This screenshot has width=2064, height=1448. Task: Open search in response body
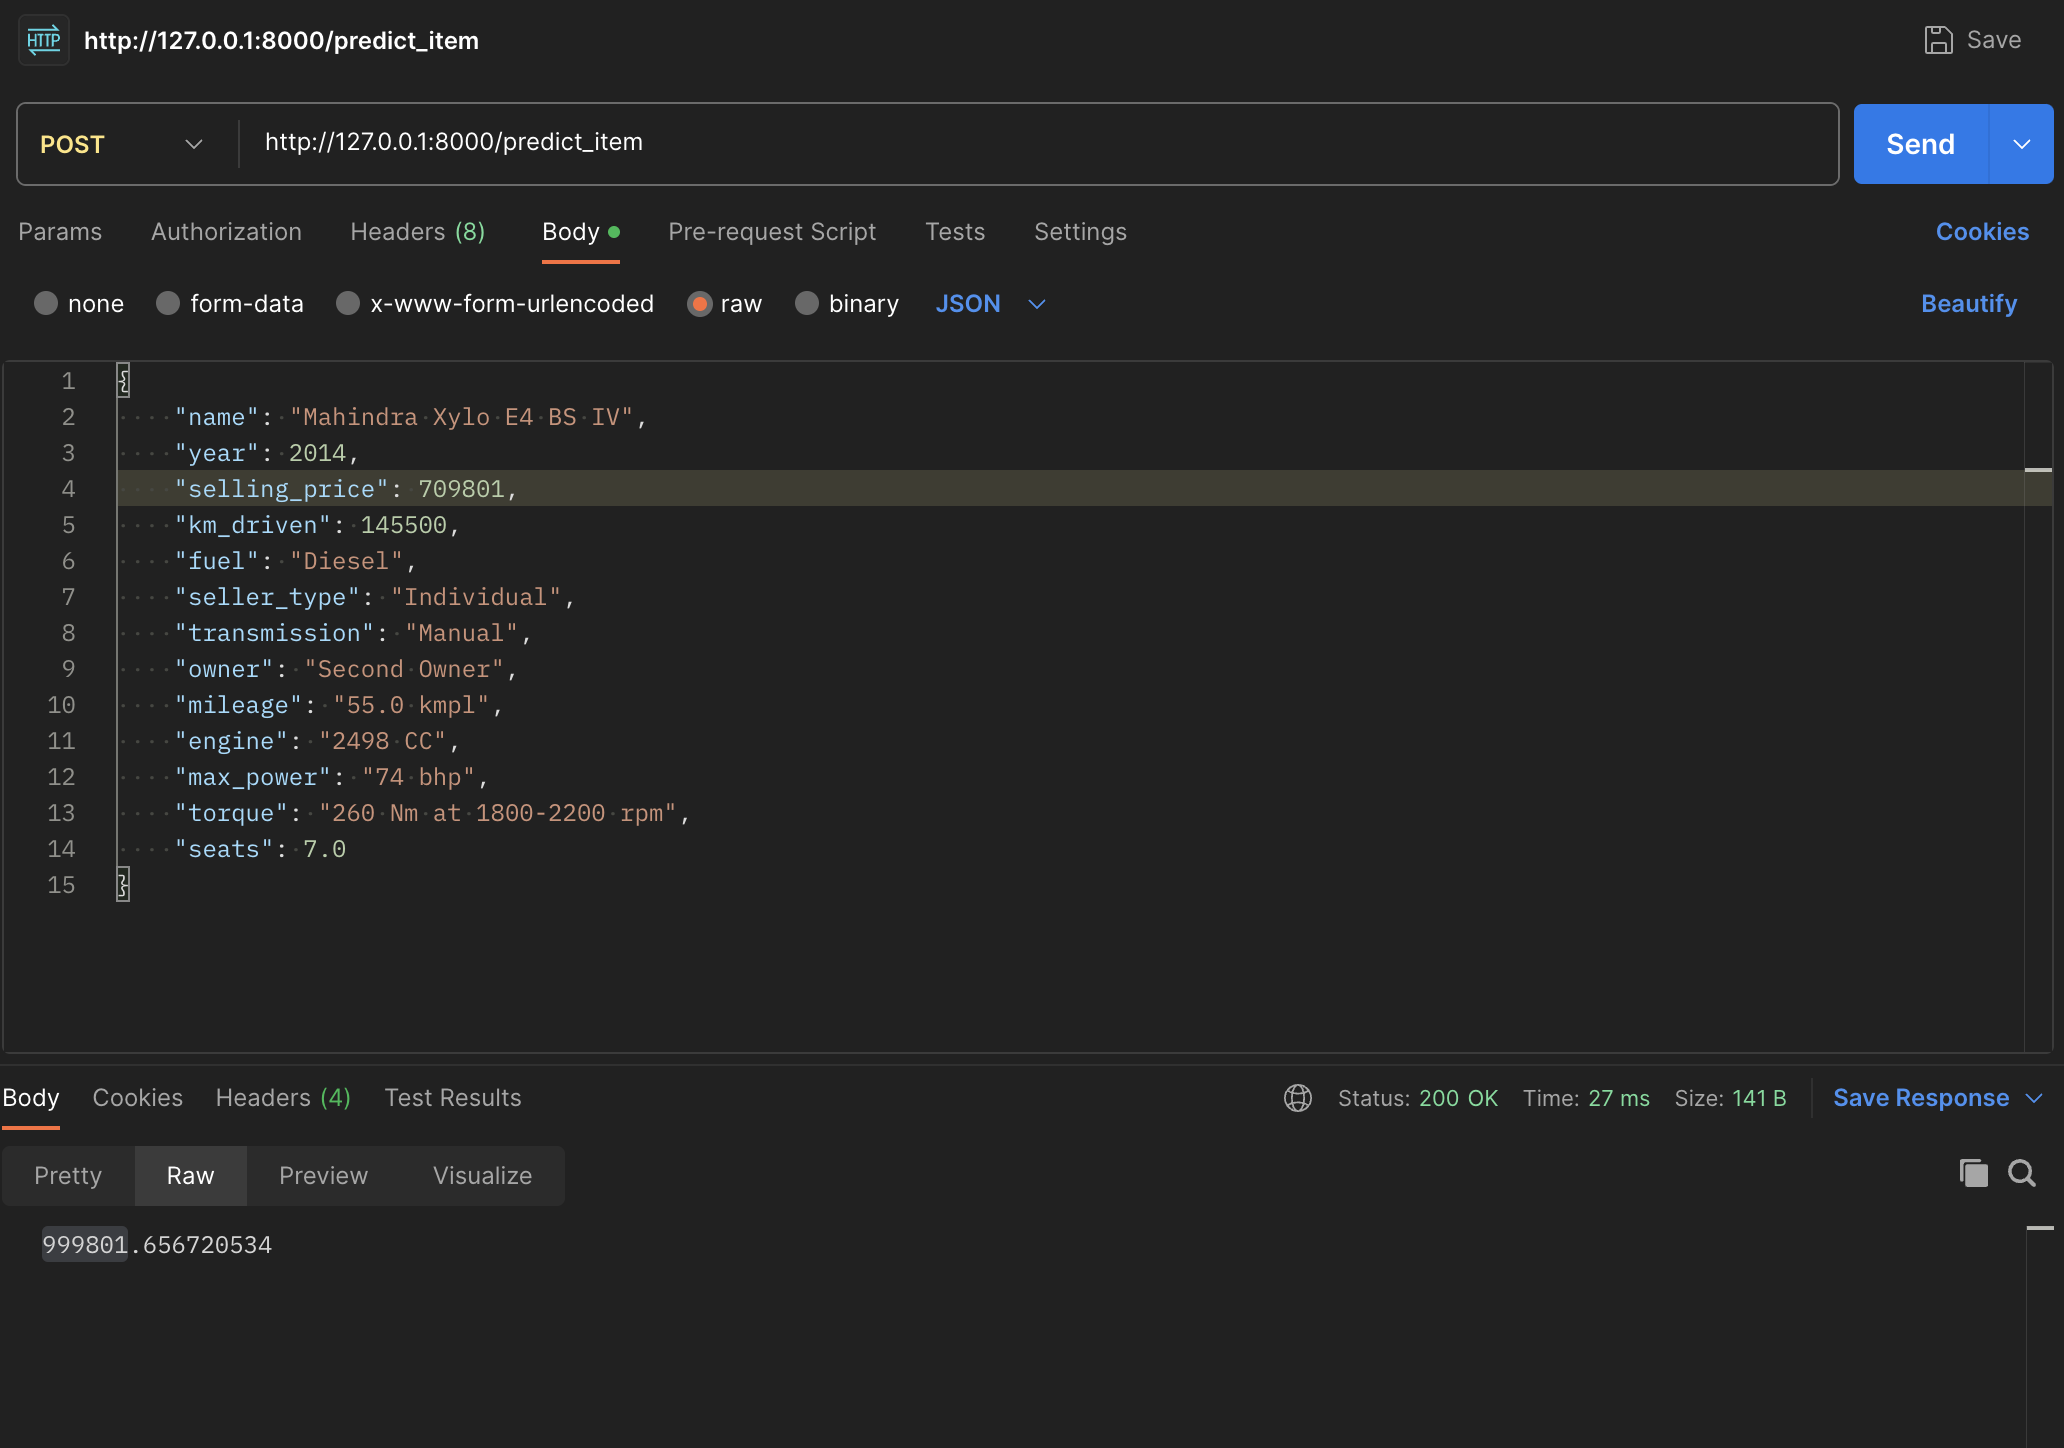click(2022, 1173)
